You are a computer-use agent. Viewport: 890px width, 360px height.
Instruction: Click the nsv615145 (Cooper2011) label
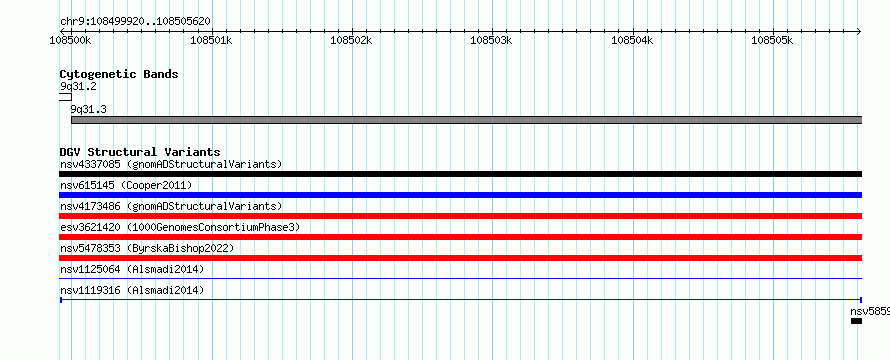[x=126, y=186]
